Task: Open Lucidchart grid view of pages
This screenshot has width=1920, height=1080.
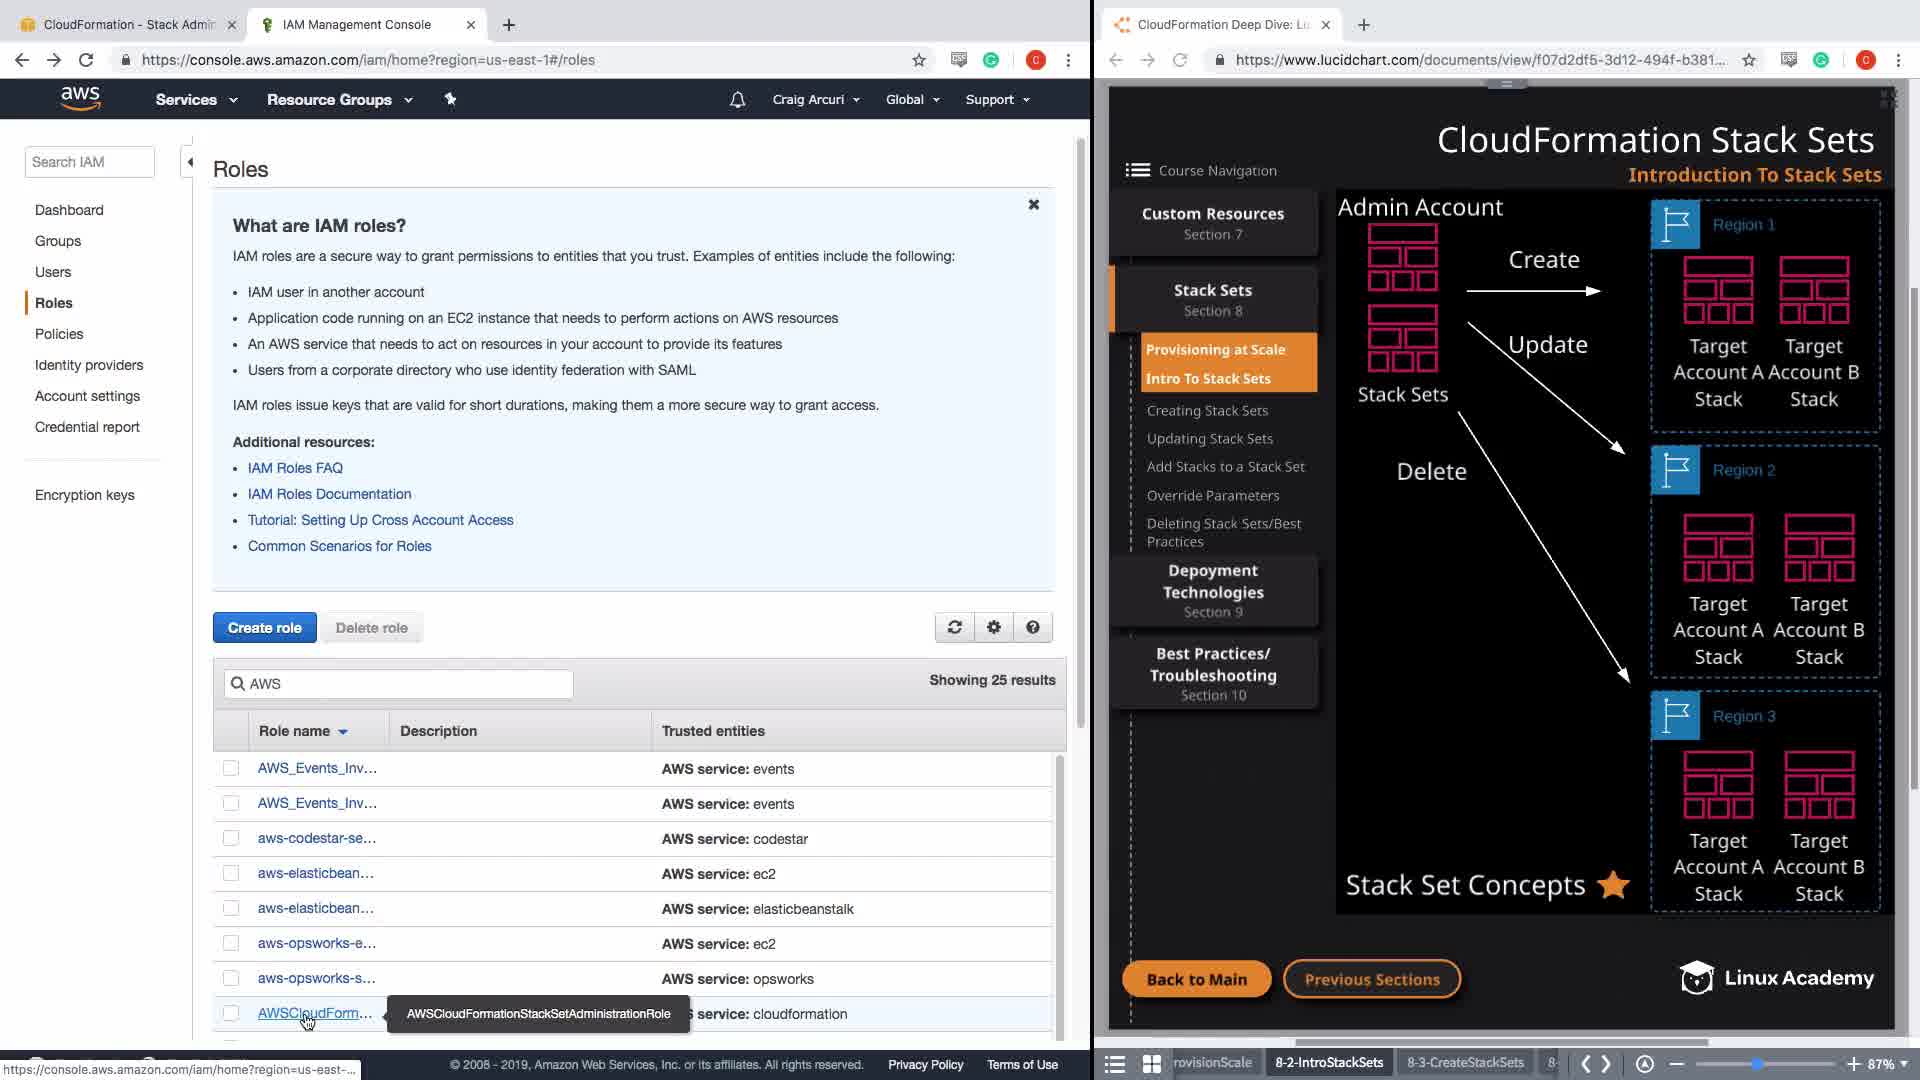Action: coord(1151,1064)
